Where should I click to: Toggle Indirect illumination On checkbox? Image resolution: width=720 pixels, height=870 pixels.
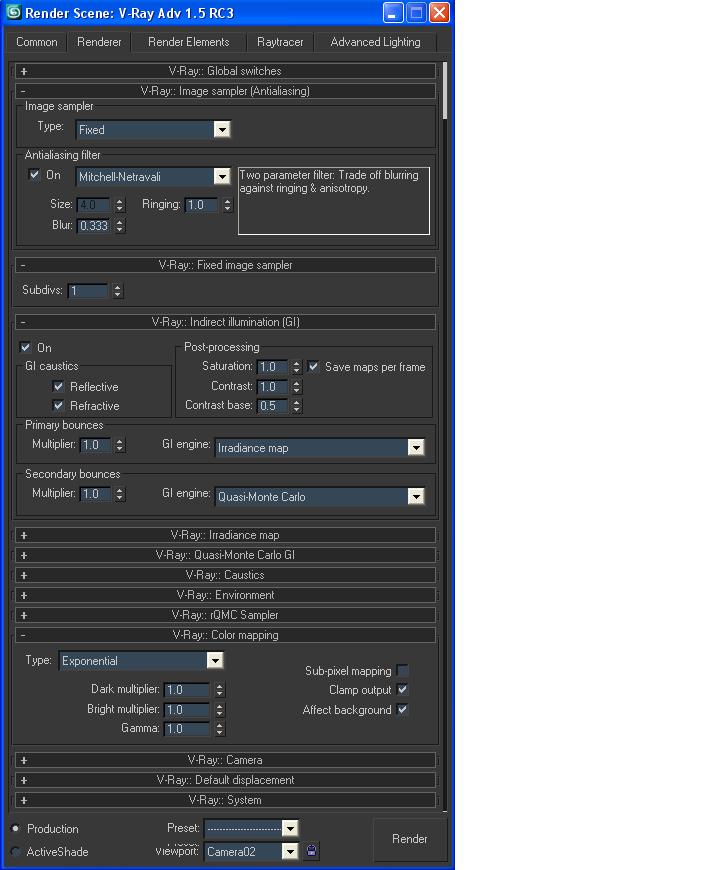(26, 347)
